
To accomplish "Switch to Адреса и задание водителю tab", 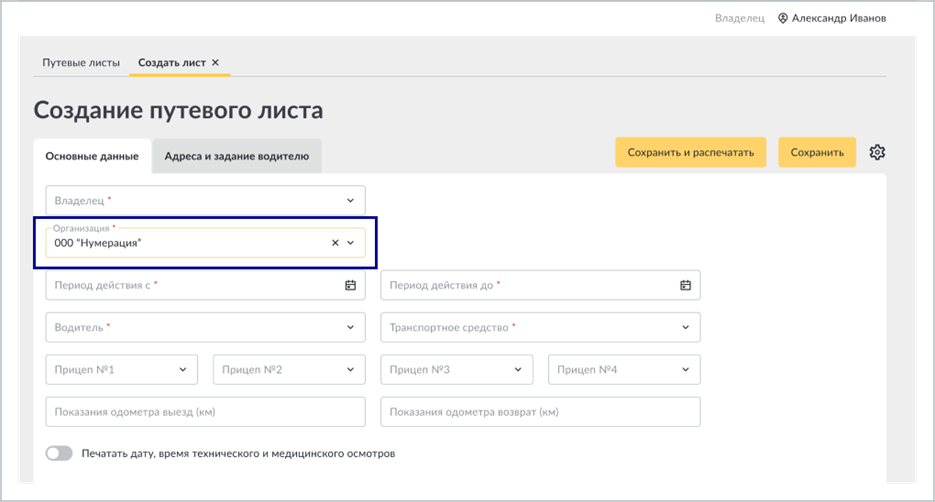I will [x=237, y=156].
